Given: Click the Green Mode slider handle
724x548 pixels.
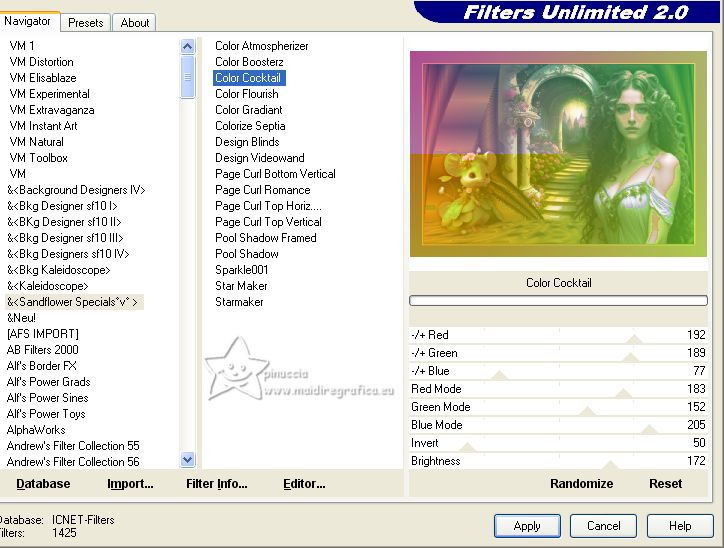Looking at the screenshot, I should coord(587,411).
